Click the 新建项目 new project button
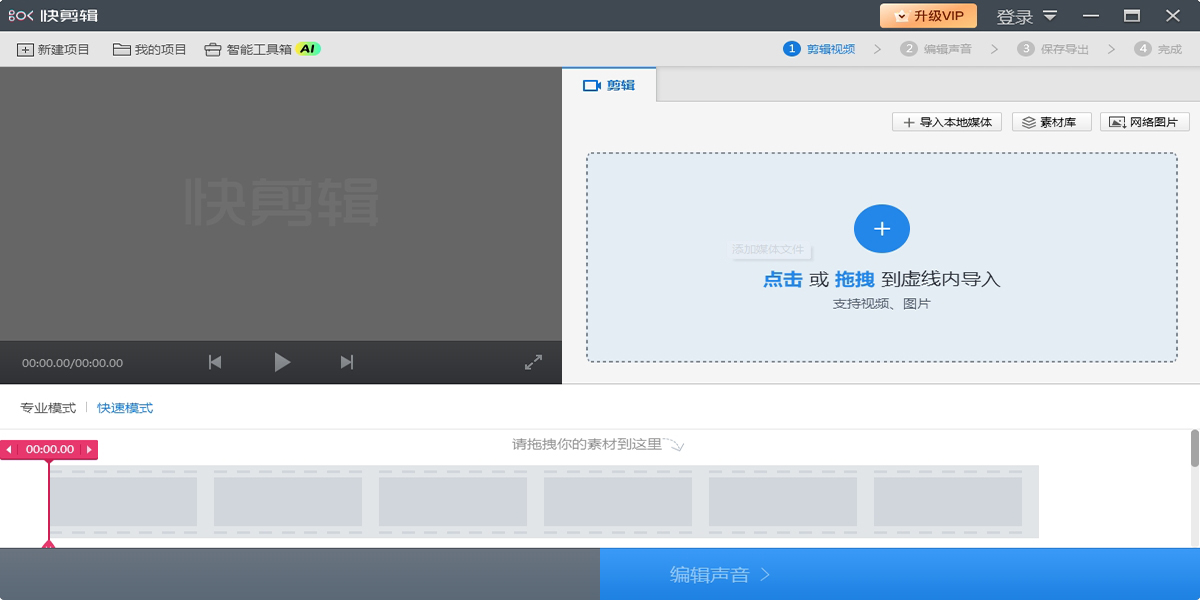 [x=54, y=49]
